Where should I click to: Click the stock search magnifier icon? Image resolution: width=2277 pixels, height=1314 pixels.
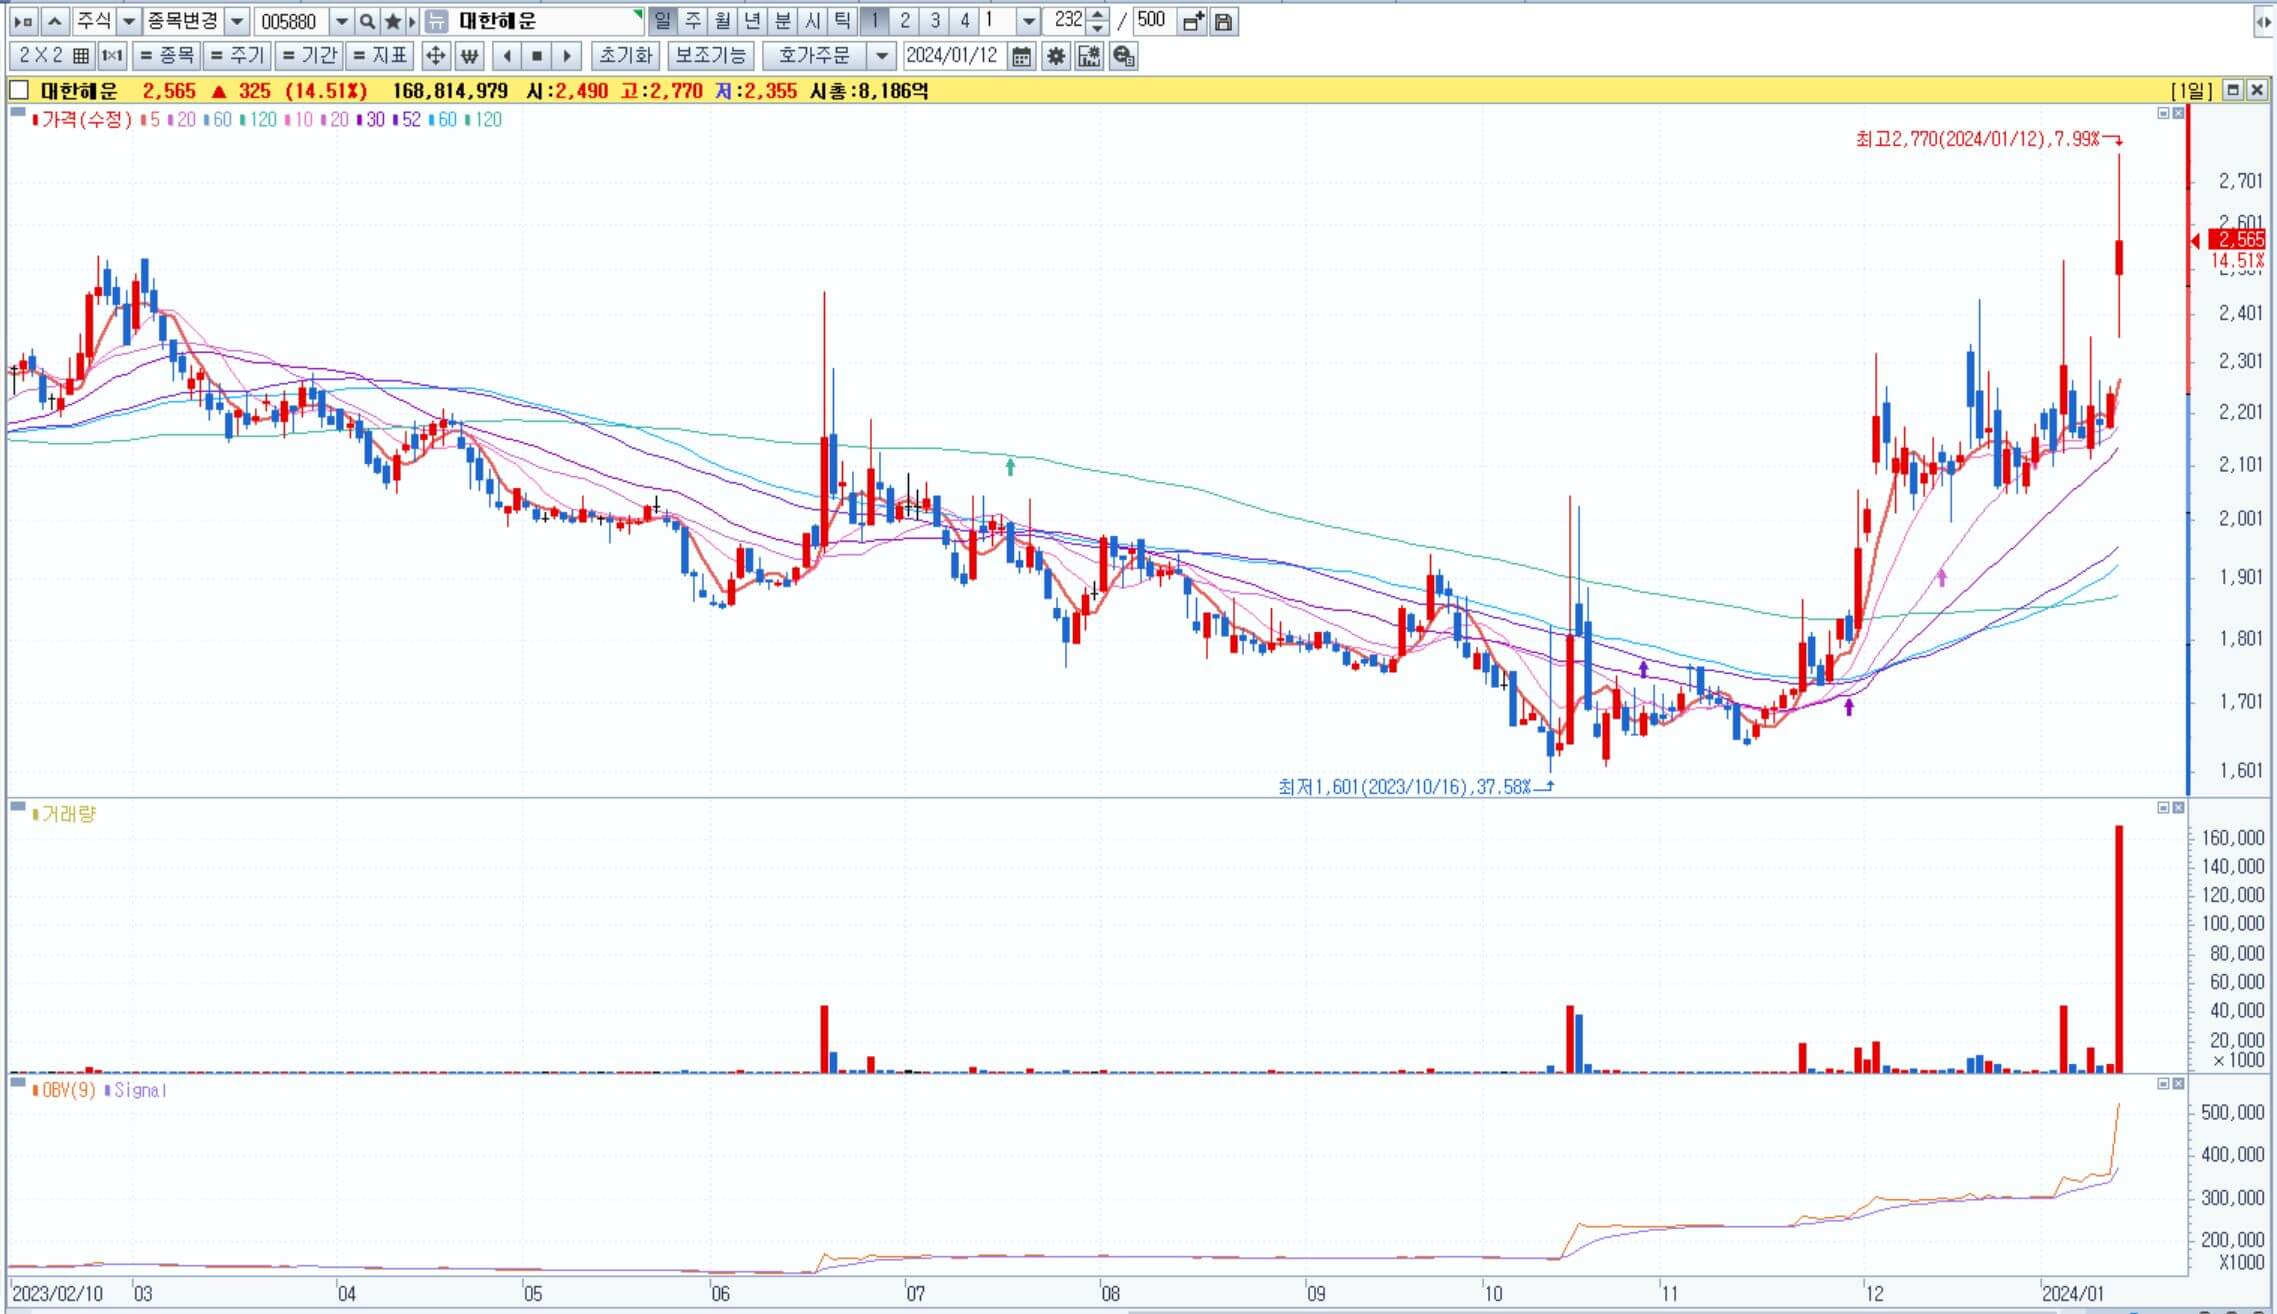pyautogui.click(x=367, y=21)
